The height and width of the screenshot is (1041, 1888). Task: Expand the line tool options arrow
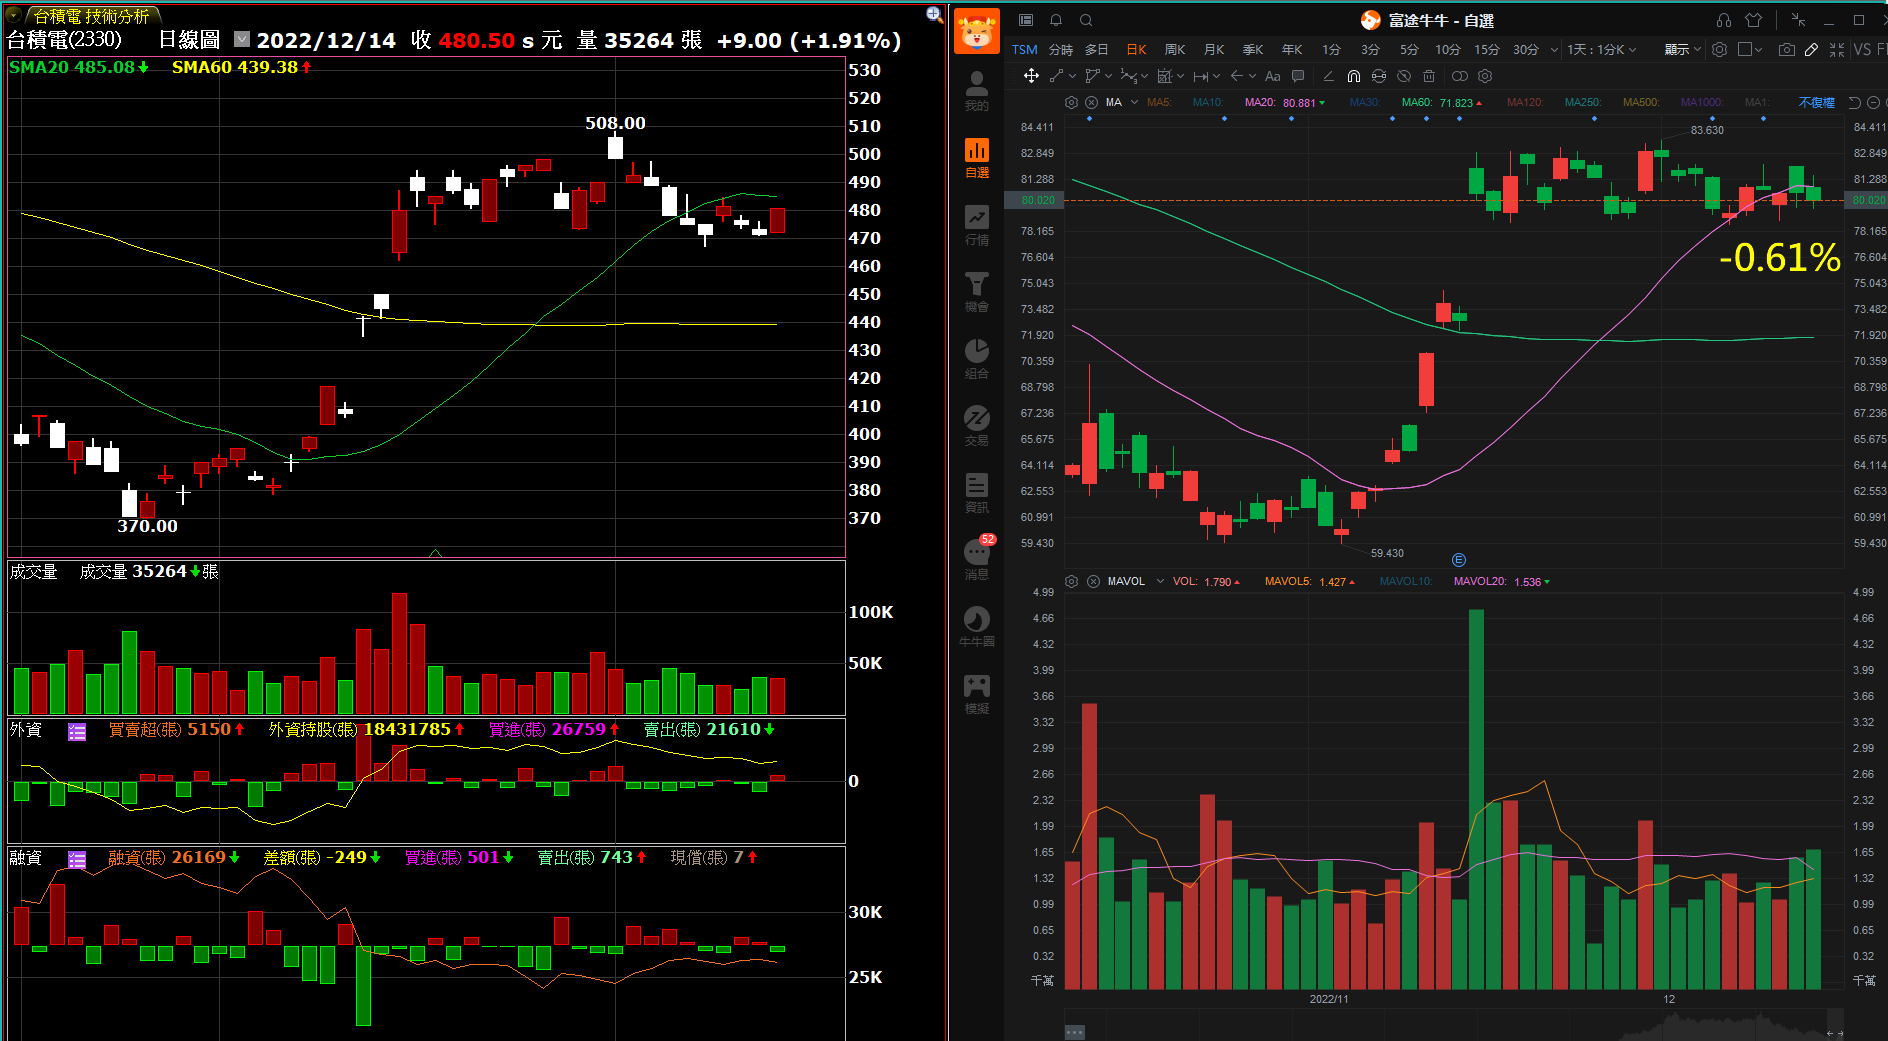pyautogui.click(x=1072, y=76)
